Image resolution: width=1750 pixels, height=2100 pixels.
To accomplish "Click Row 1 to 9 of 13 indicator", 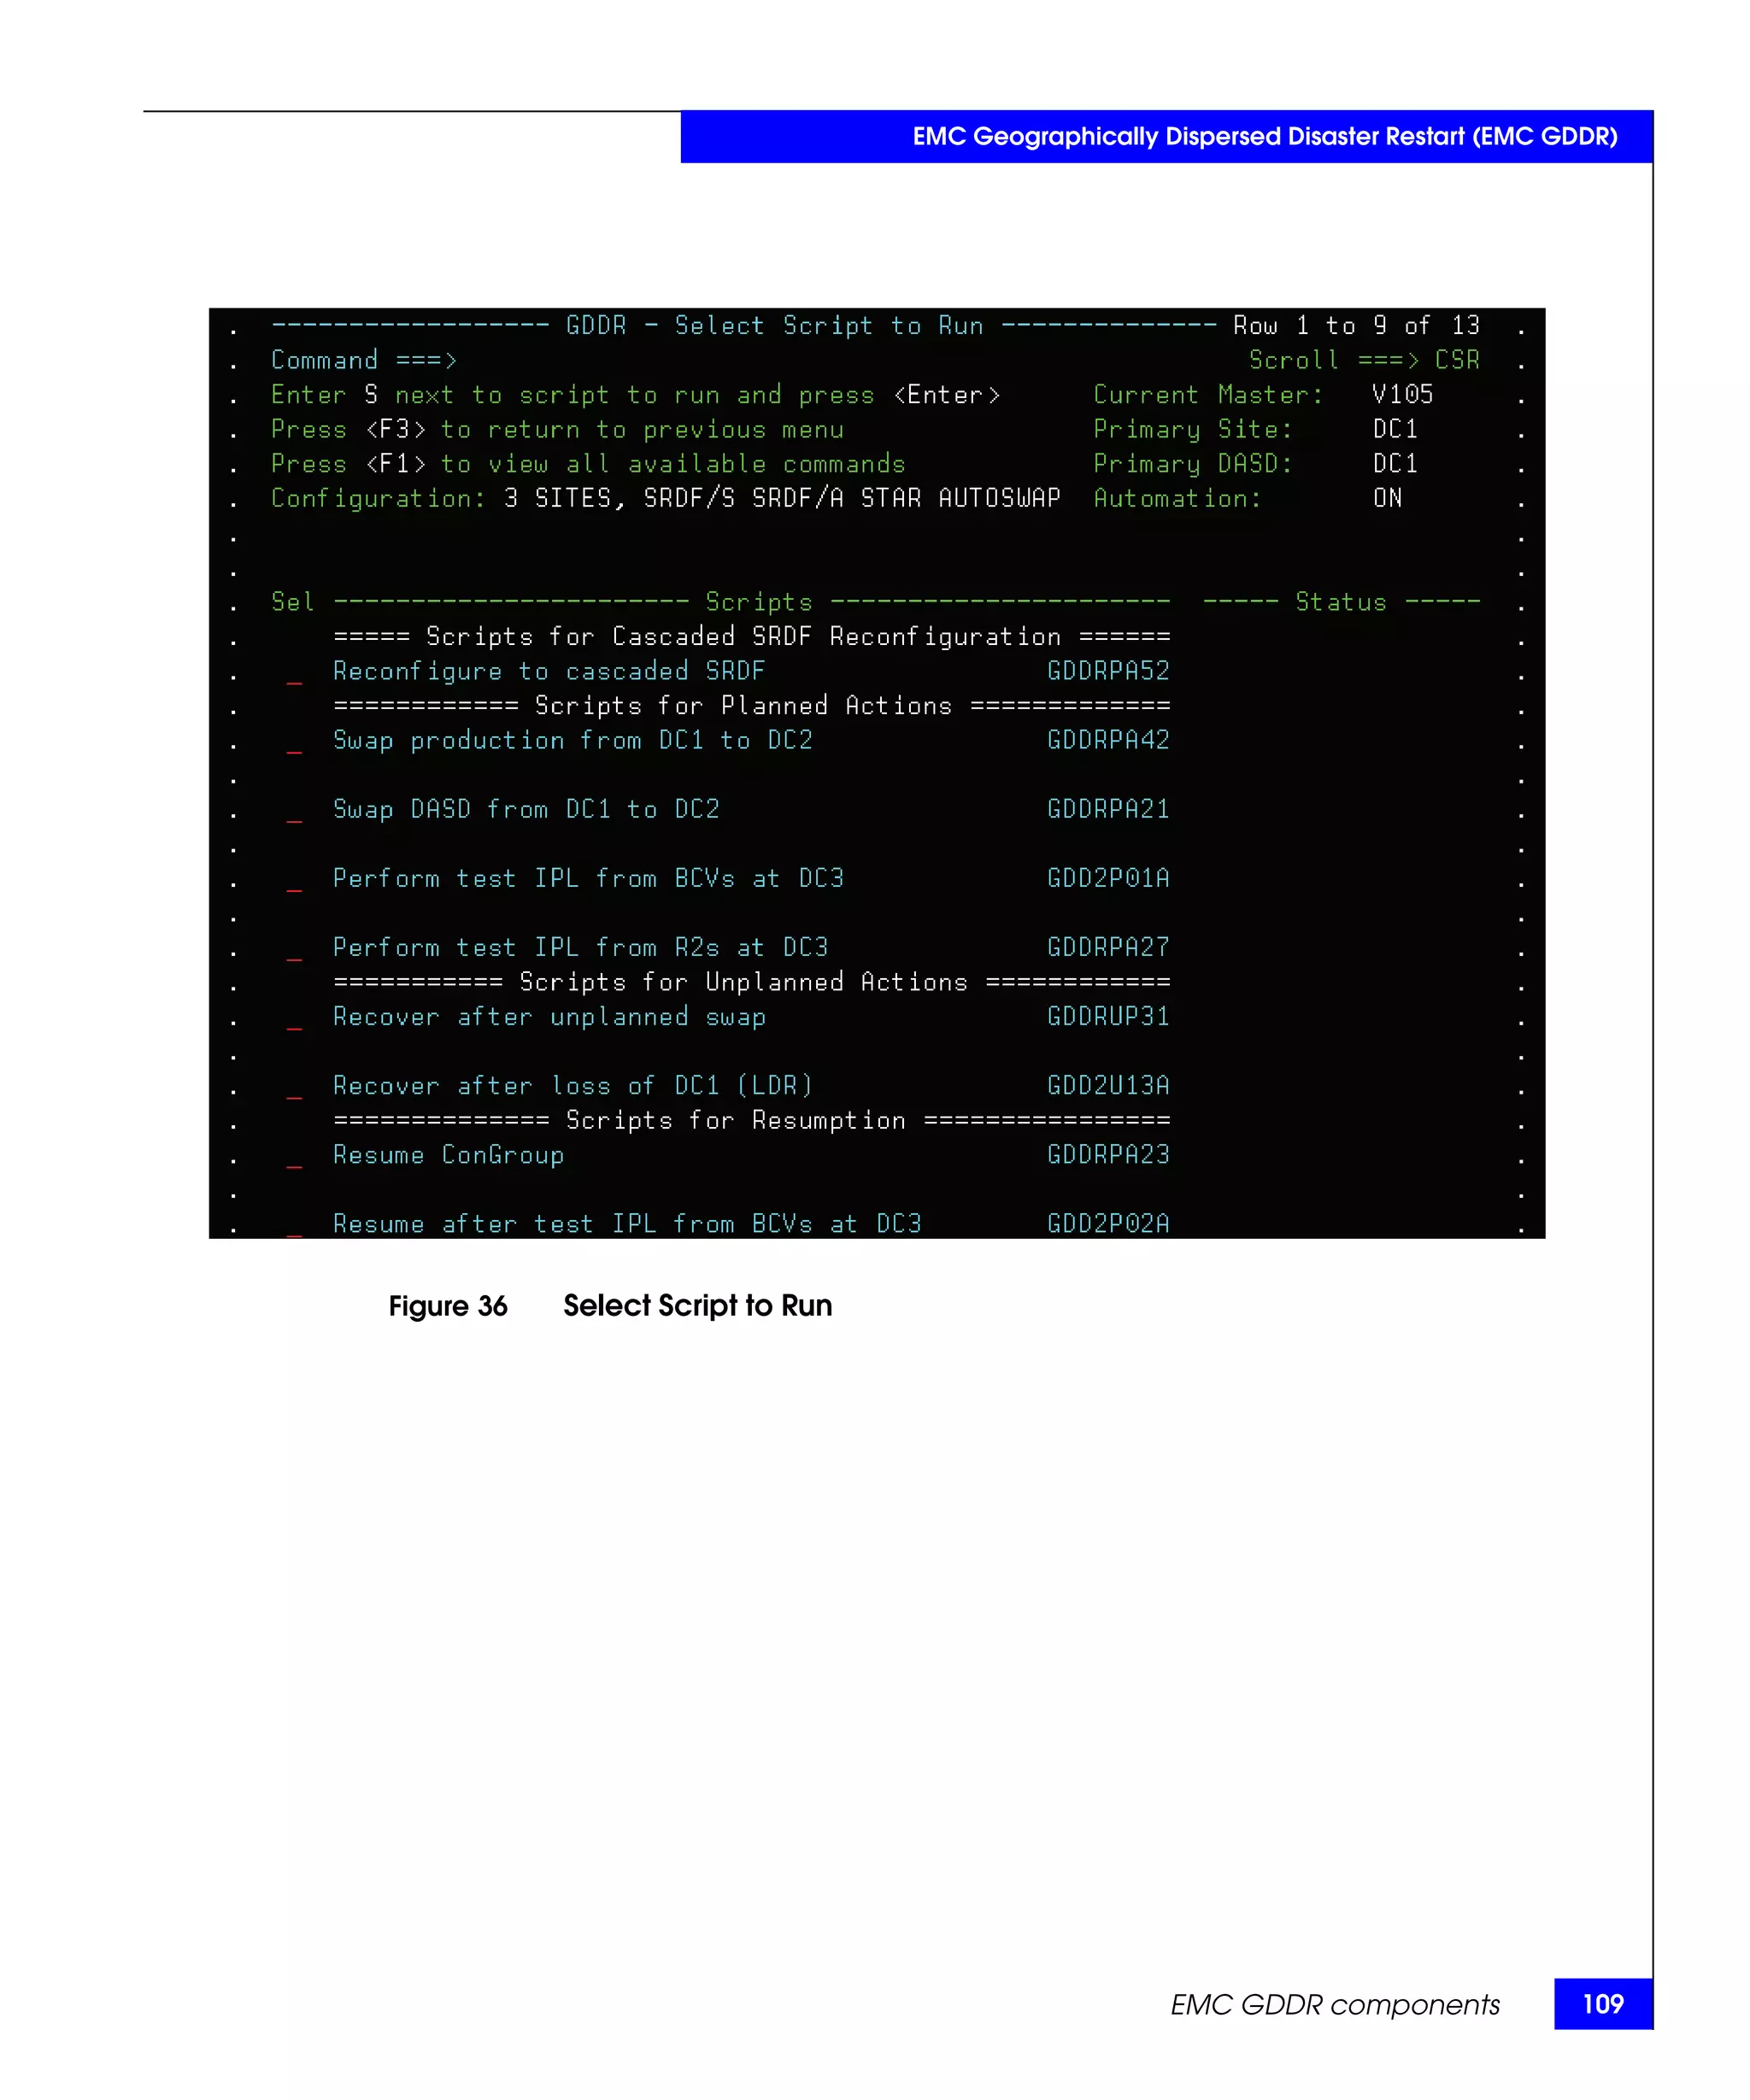I will tap(1356, 326).
